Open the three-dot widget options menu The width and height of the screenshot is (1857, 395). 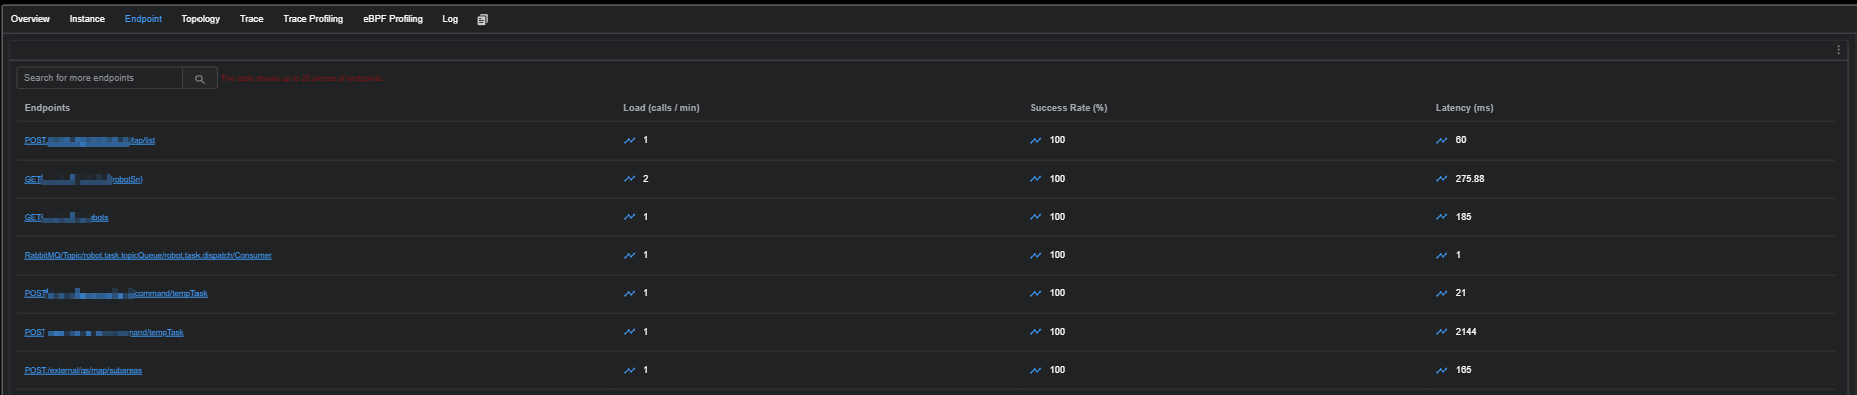point(1838,50)
